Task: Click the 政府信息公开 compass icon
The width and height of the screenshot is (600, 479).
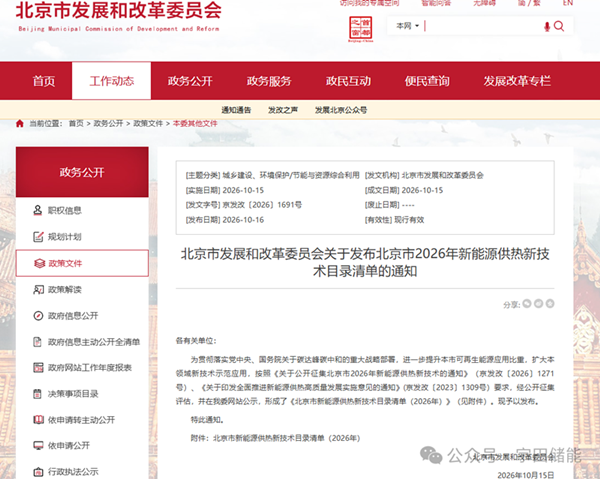Action: point(38,316)
